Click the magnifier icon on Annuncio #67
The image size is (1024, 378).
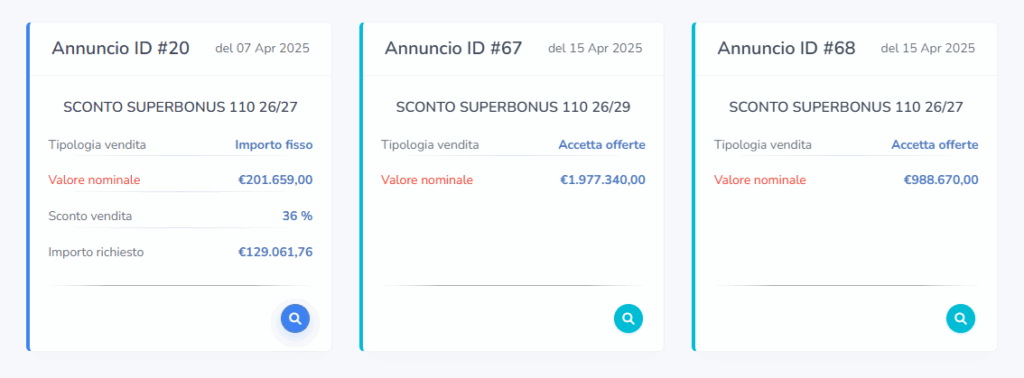(x=628, y=319)
